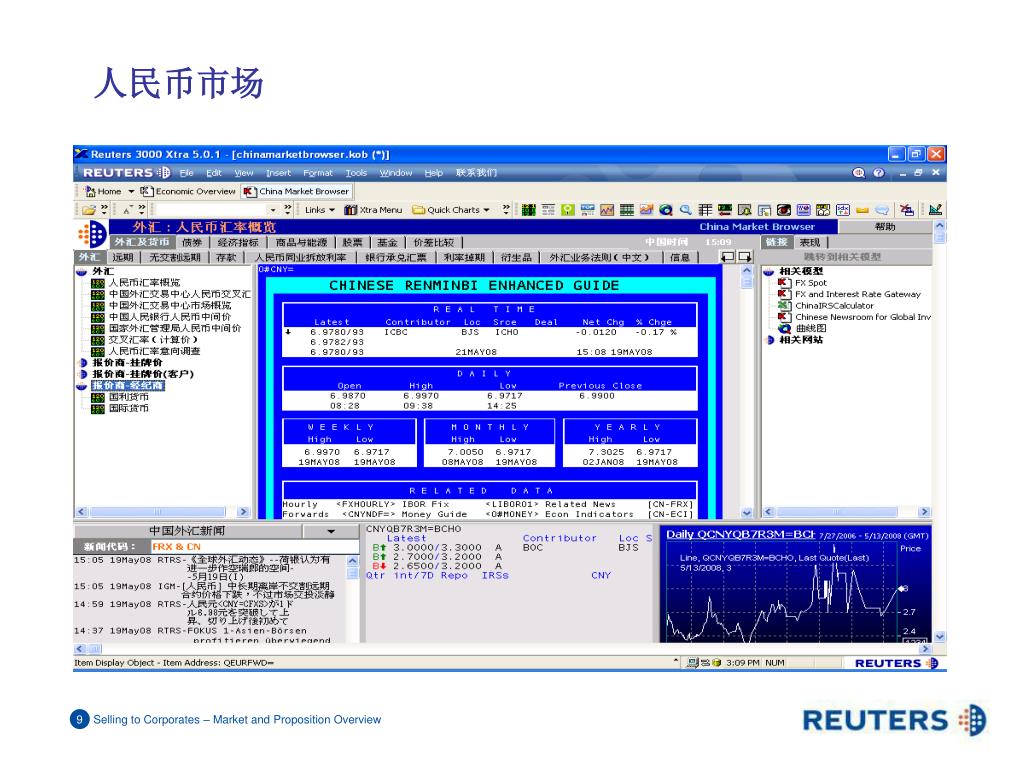Select the 利率掉期 sub-tab
The image size is (1024, 768).
464,257
